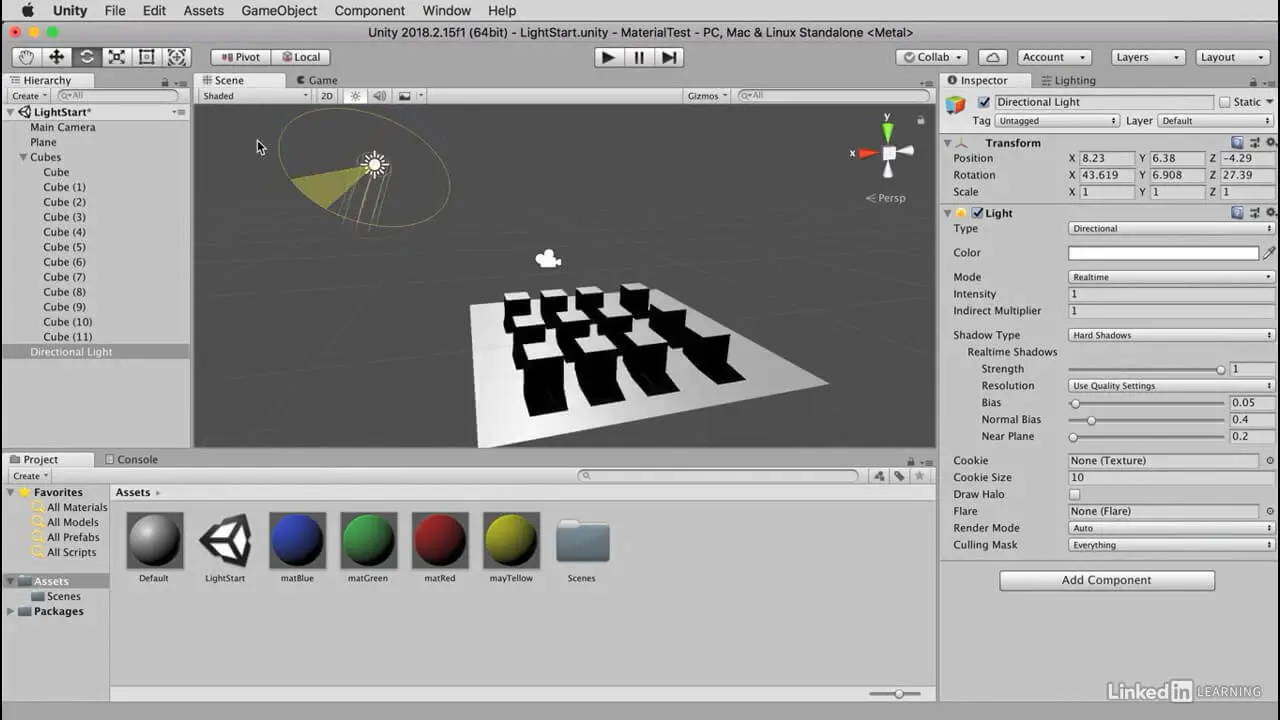Select the sun light gizmo in scene
Screen dimensions: 1280x720
tap(374, 164)
